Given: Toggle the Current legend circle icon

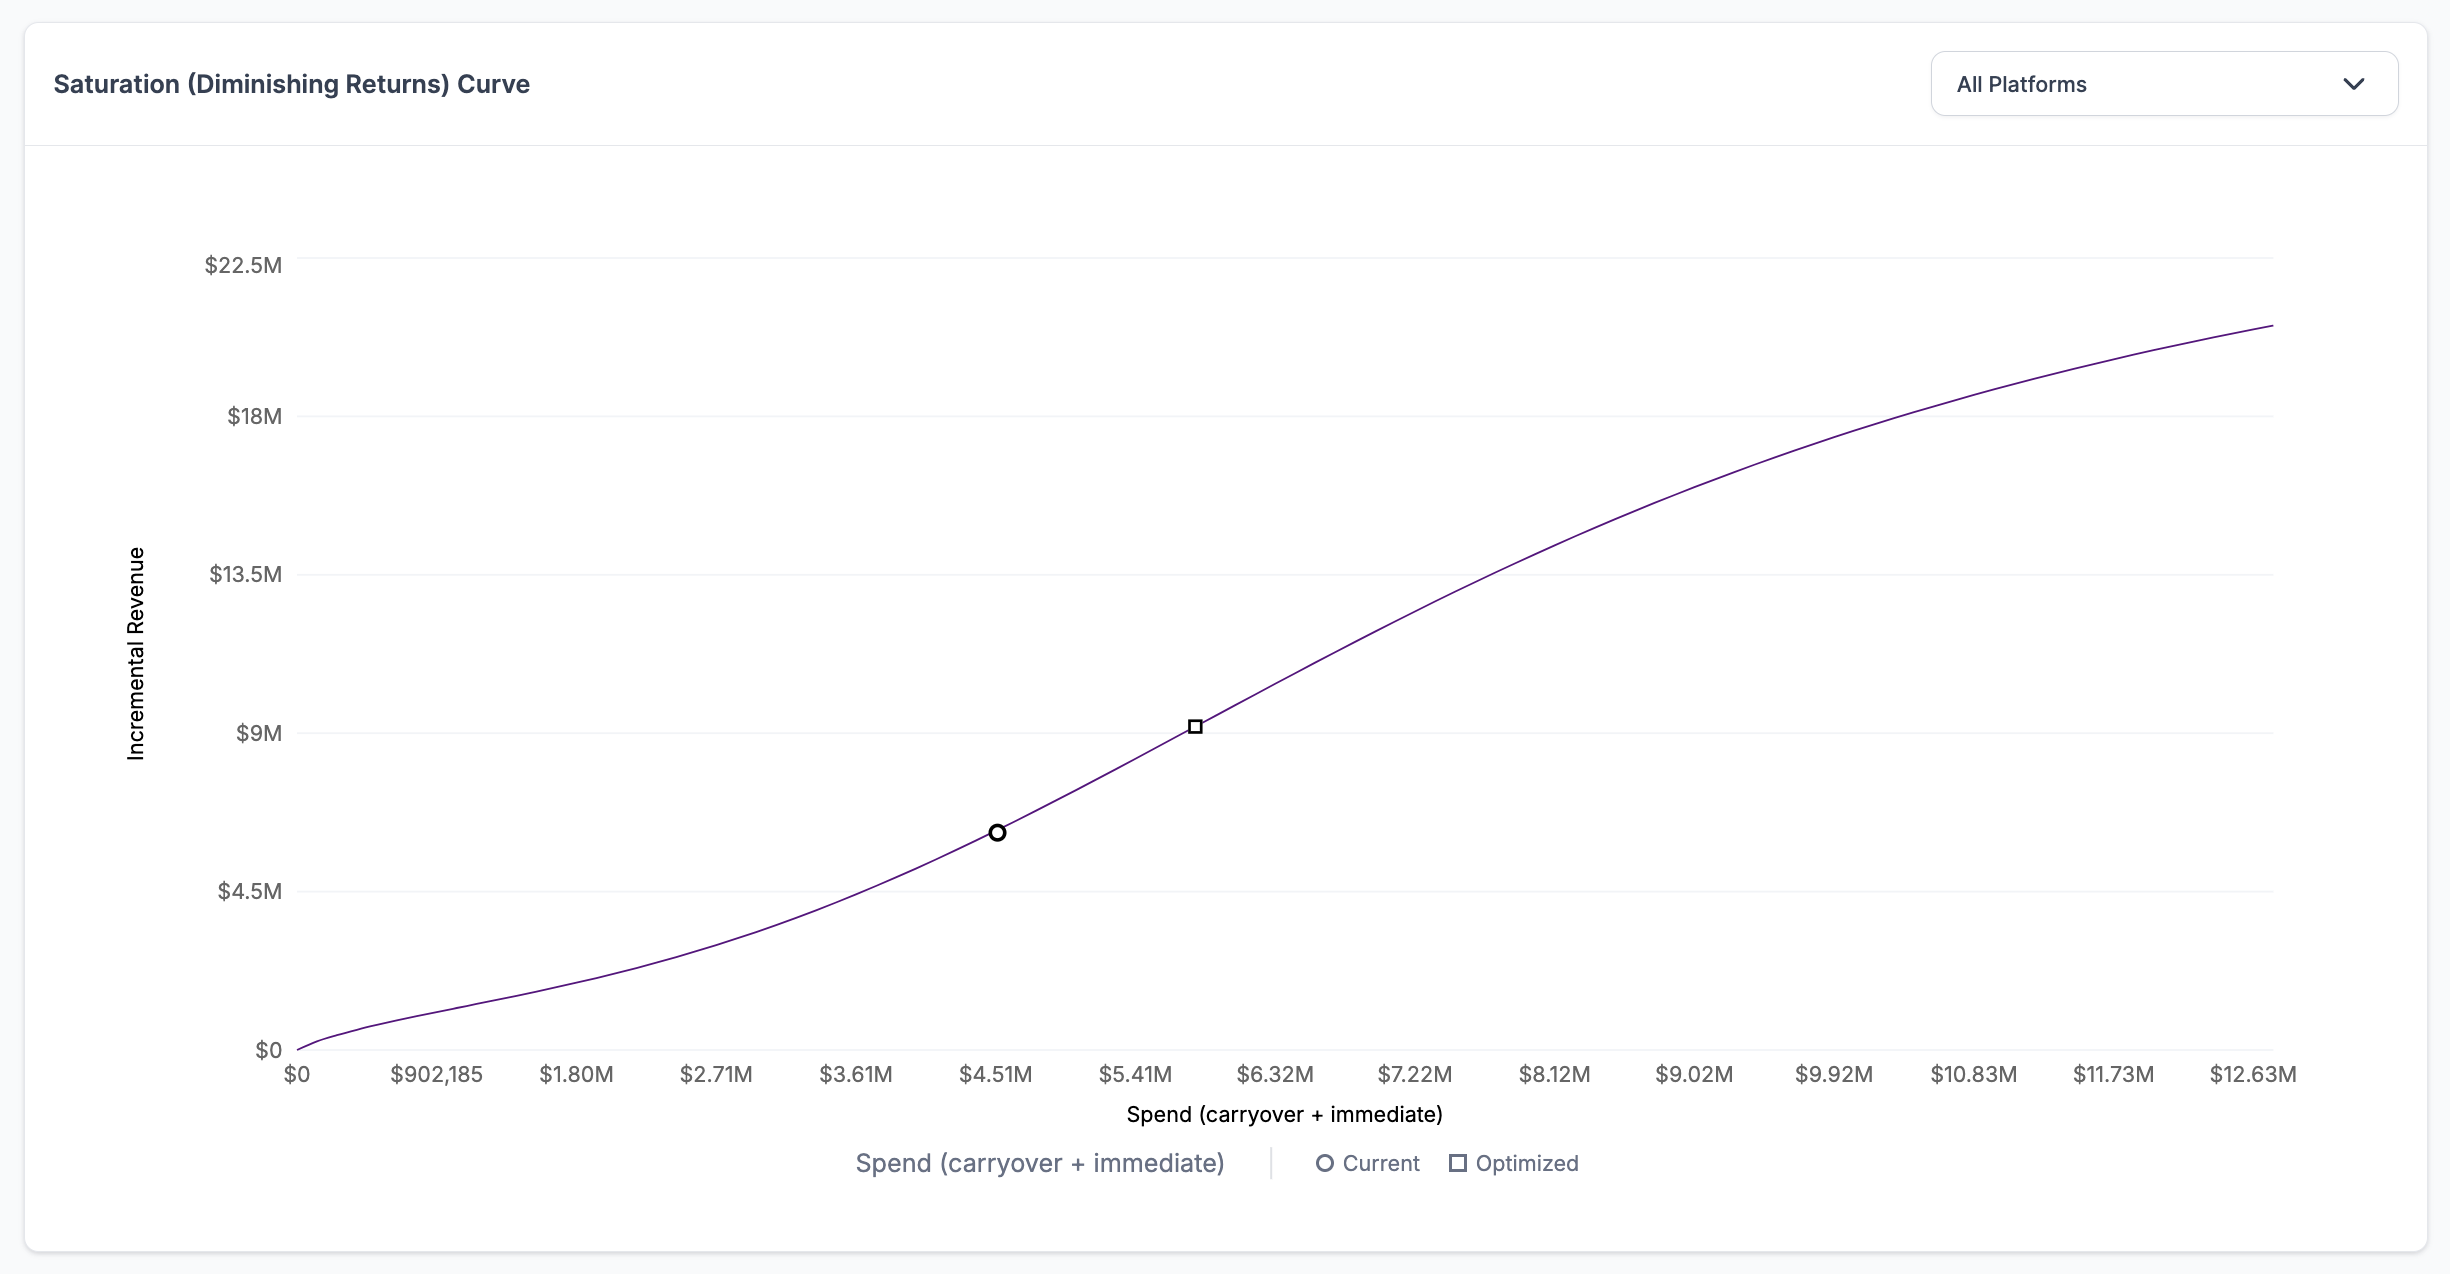Looking at the screenshot, I should pos(1324,1163).
